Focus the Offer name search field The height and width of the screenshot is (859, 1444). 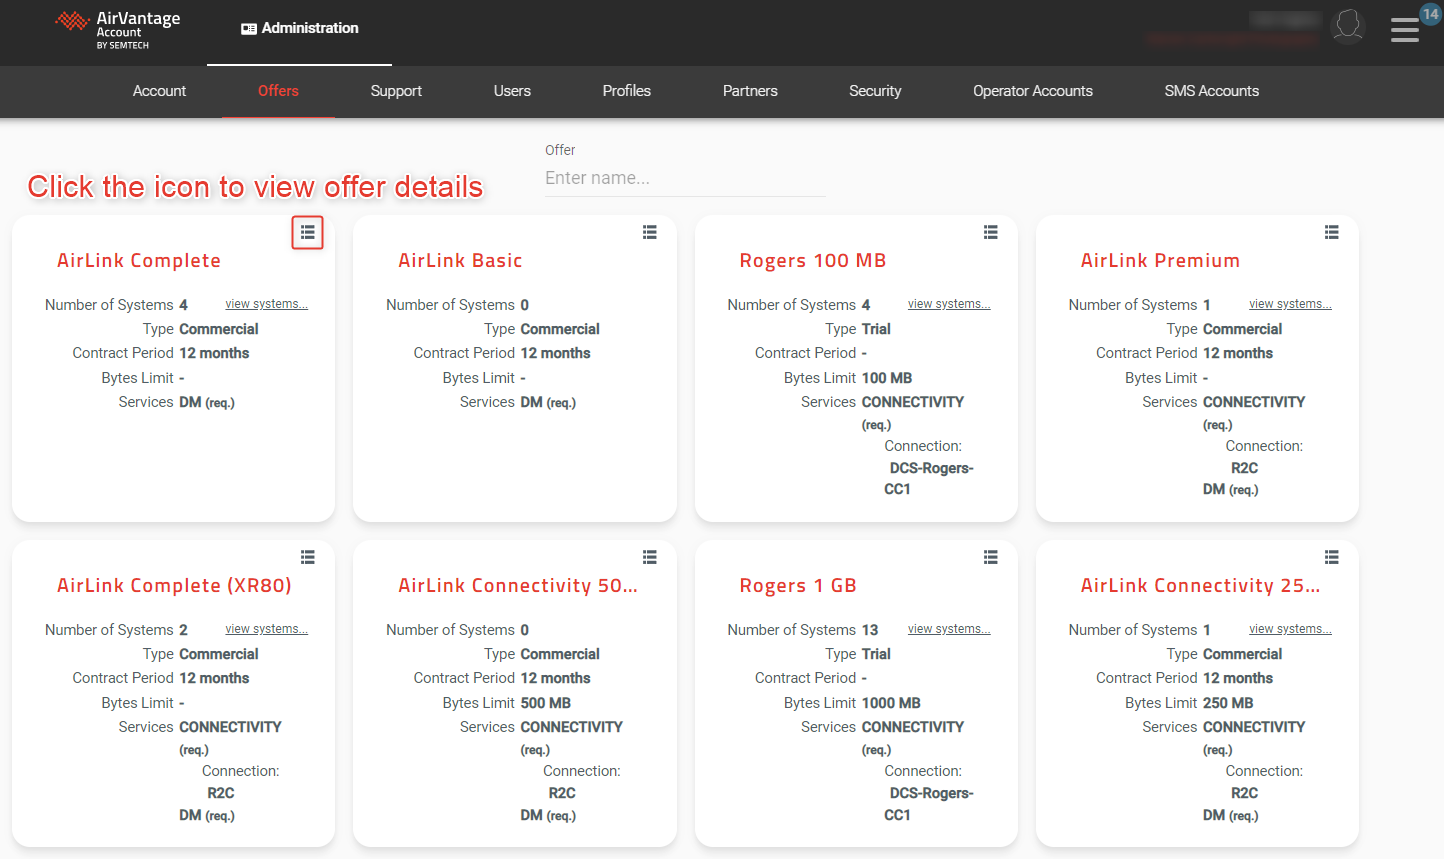(x=684, y=178)
